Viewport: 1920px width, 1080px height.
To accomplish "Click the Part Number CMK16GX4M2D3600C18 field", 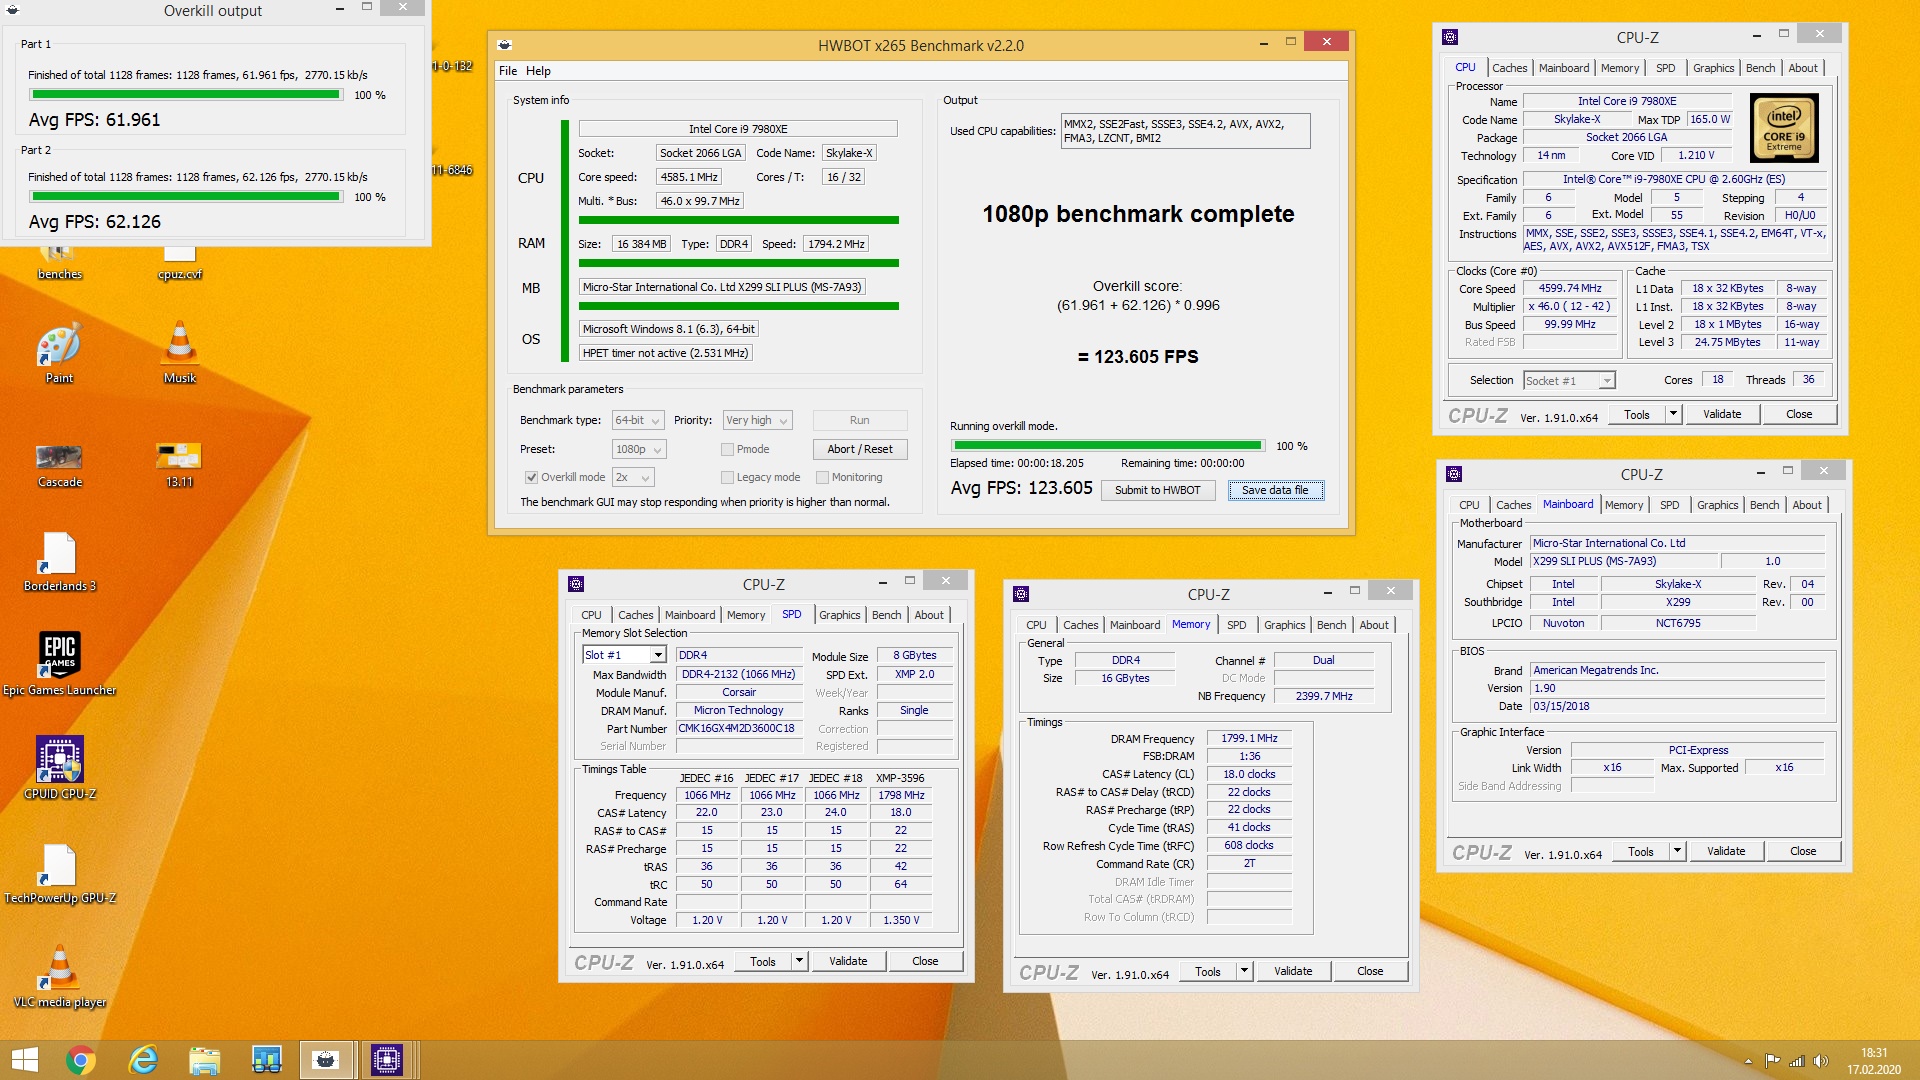I will tap(738, 728).
